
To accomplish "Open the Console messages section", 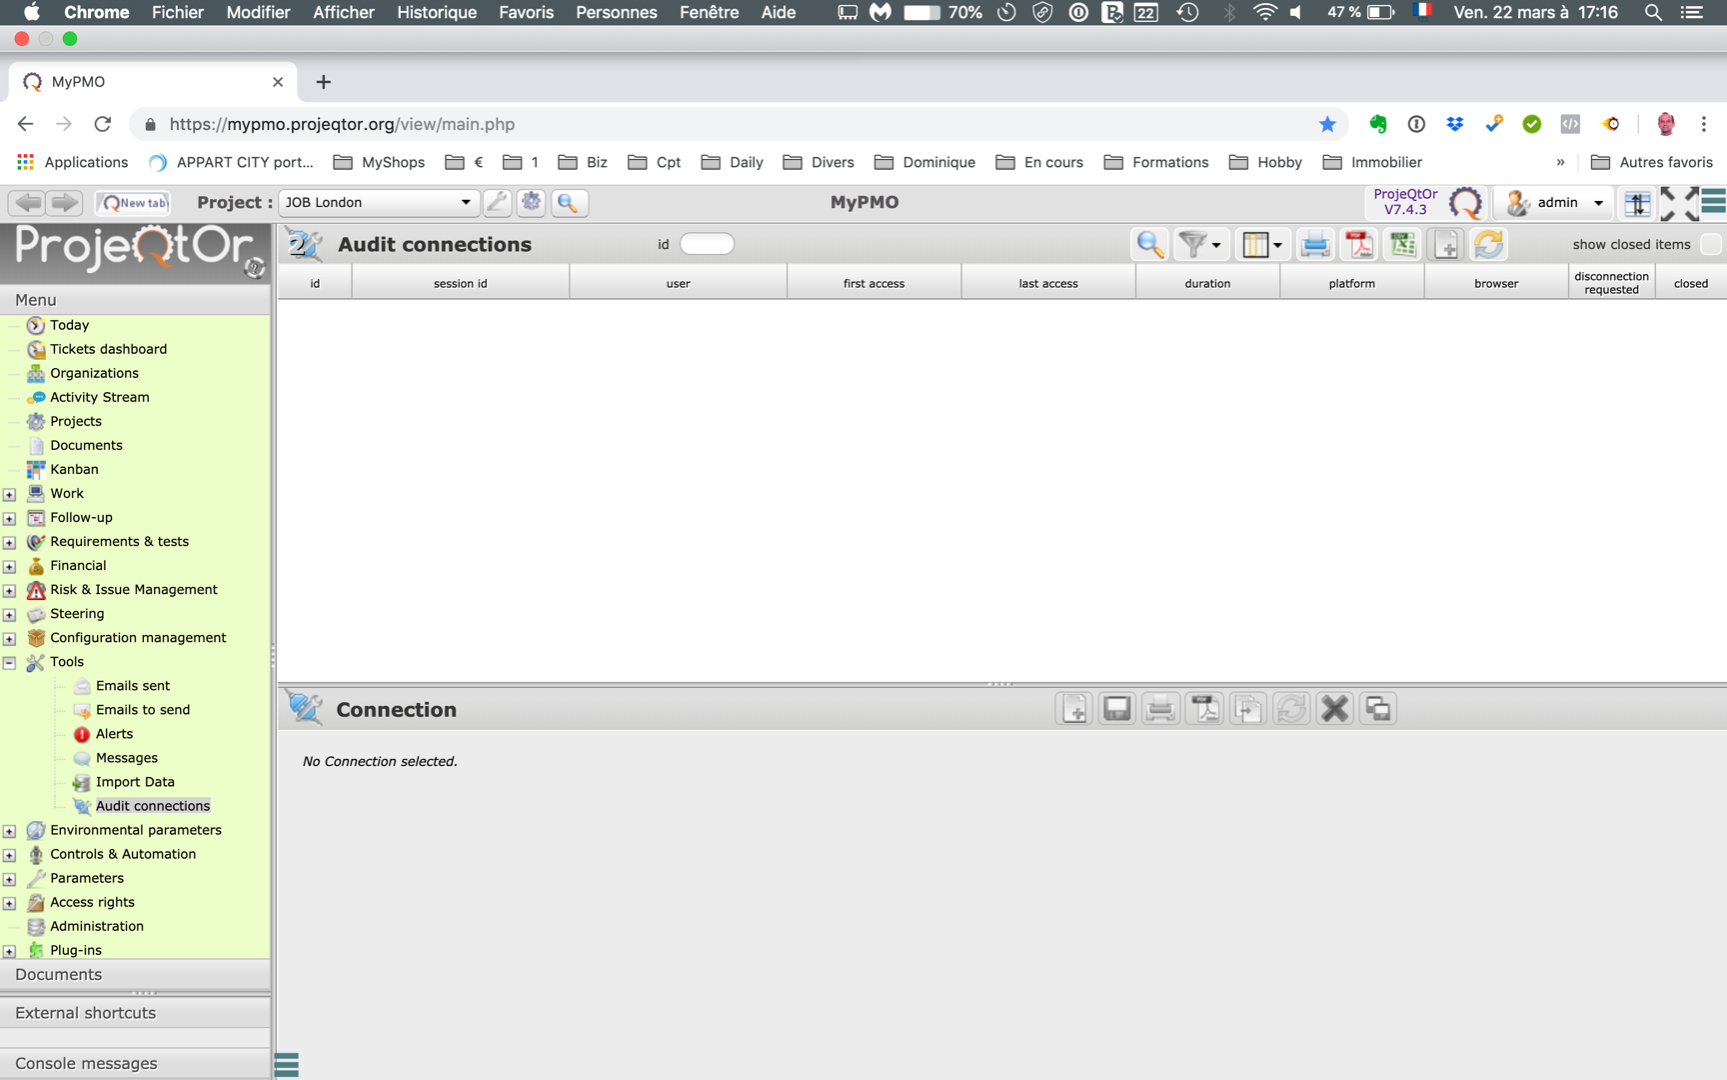I will (135, 1063).
